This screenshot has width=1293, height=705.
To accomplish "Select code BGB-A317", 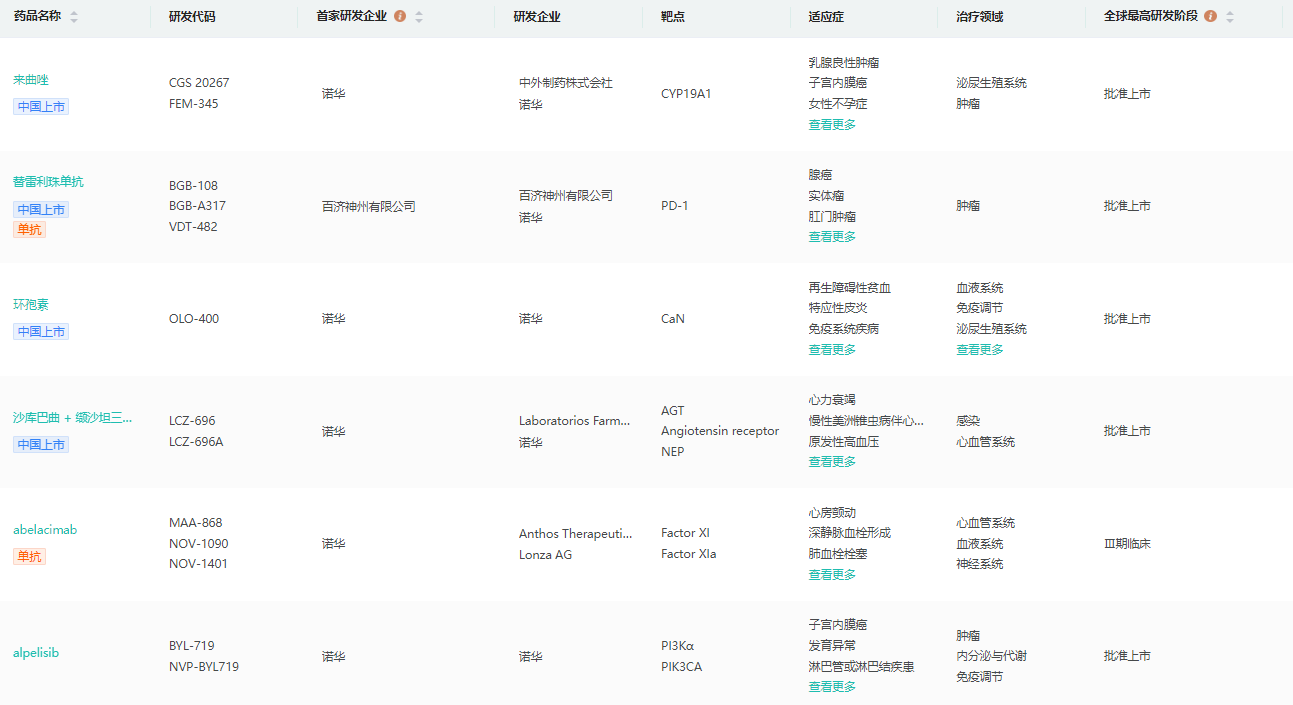I will [198, 206].
